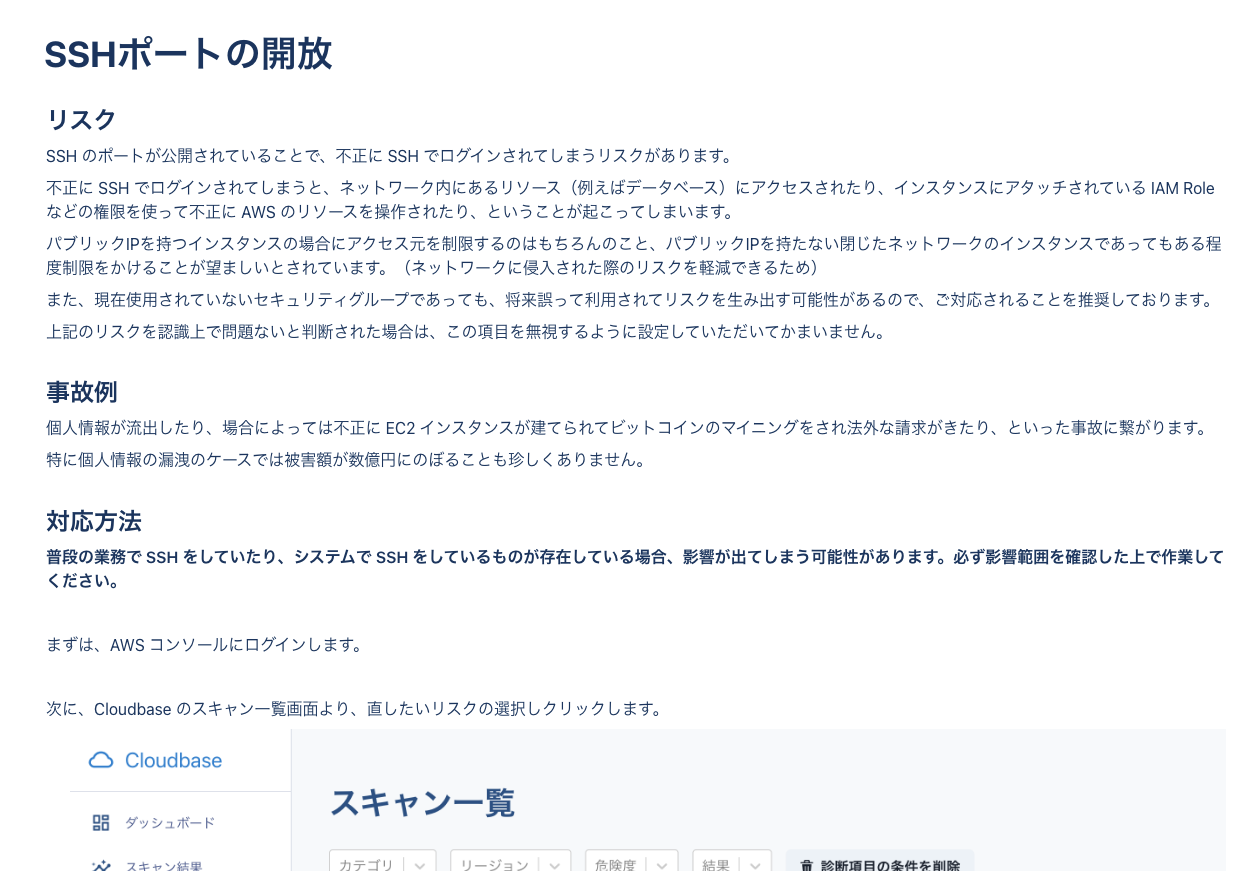Viewport: 1252px width, 871px height.
Task: Open scan results via its graph icon
Action: (x=100, y=866)
